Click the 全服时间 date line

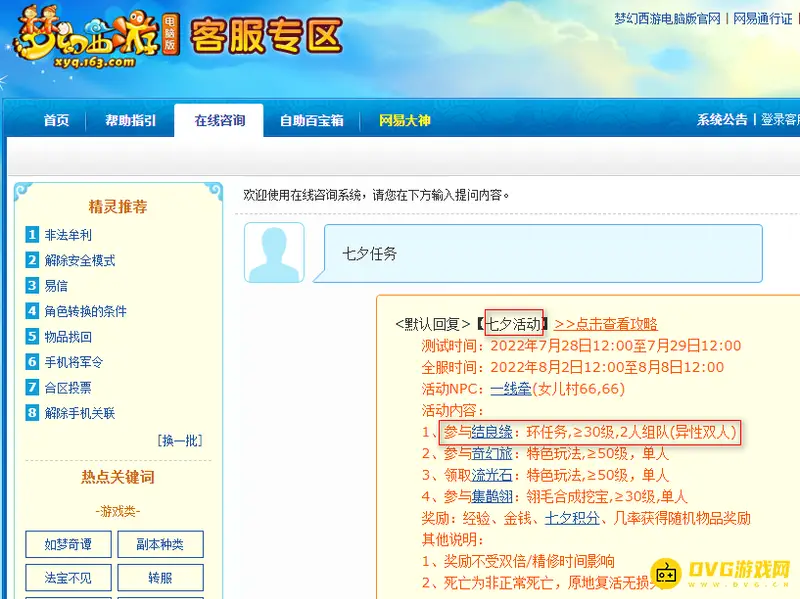click(572, 367)
